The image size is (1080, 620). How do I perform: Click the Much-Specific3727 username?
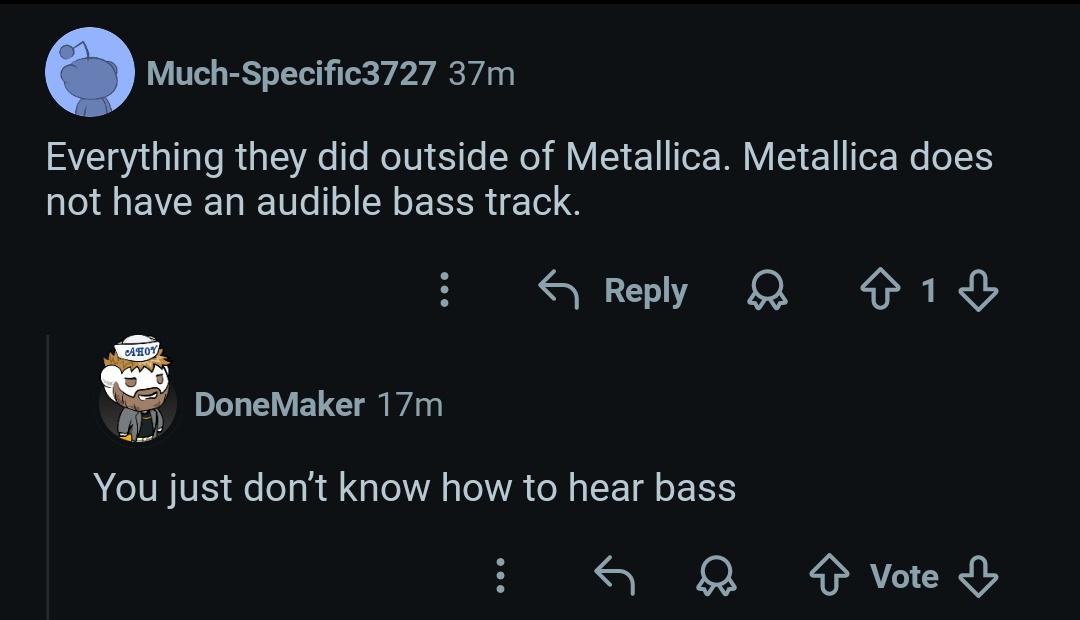coord(291,74)
